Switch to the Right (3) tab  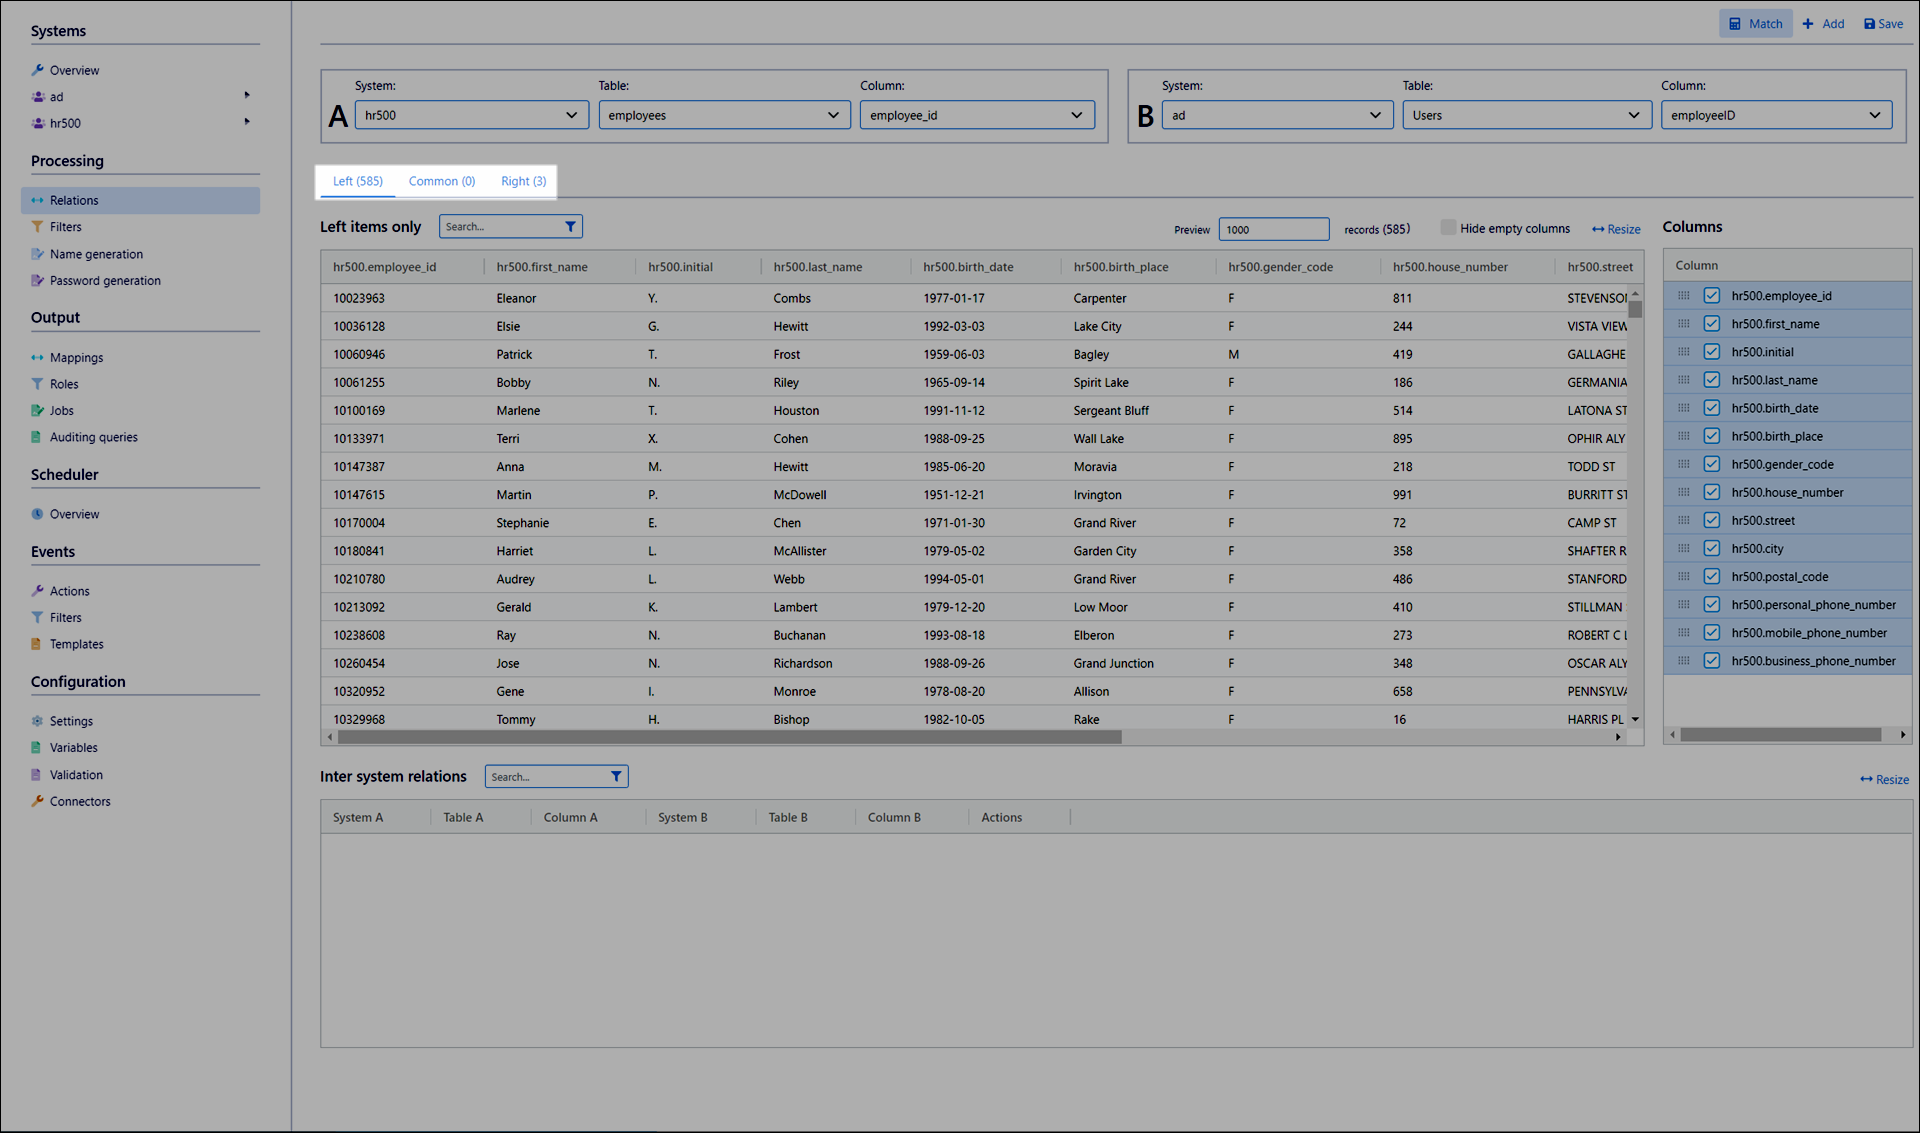[523, 181]
